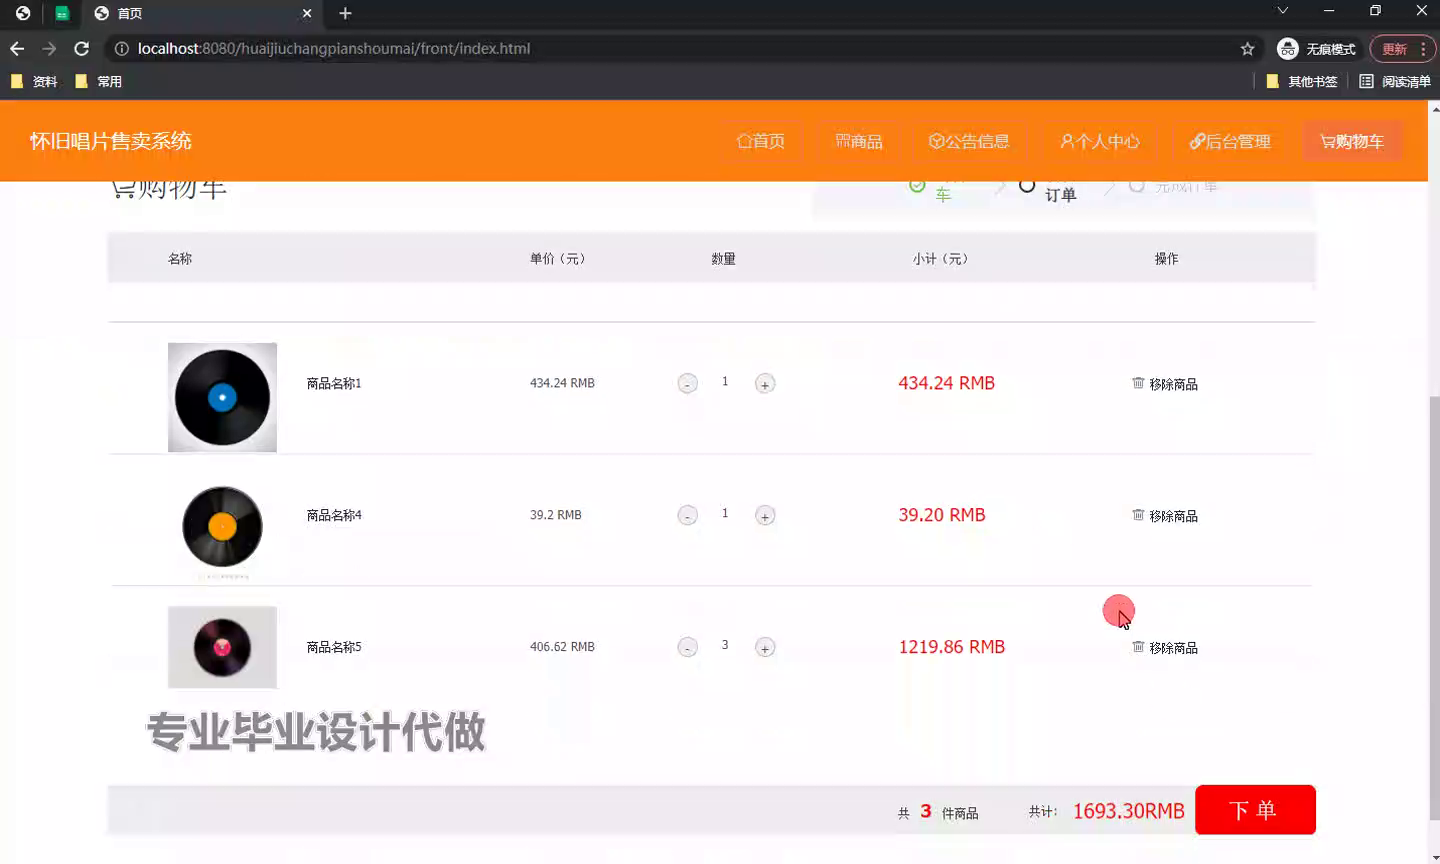Click the 更新 browser update button
Viewport: 1440px width, 864px height.
(1402, 48)
